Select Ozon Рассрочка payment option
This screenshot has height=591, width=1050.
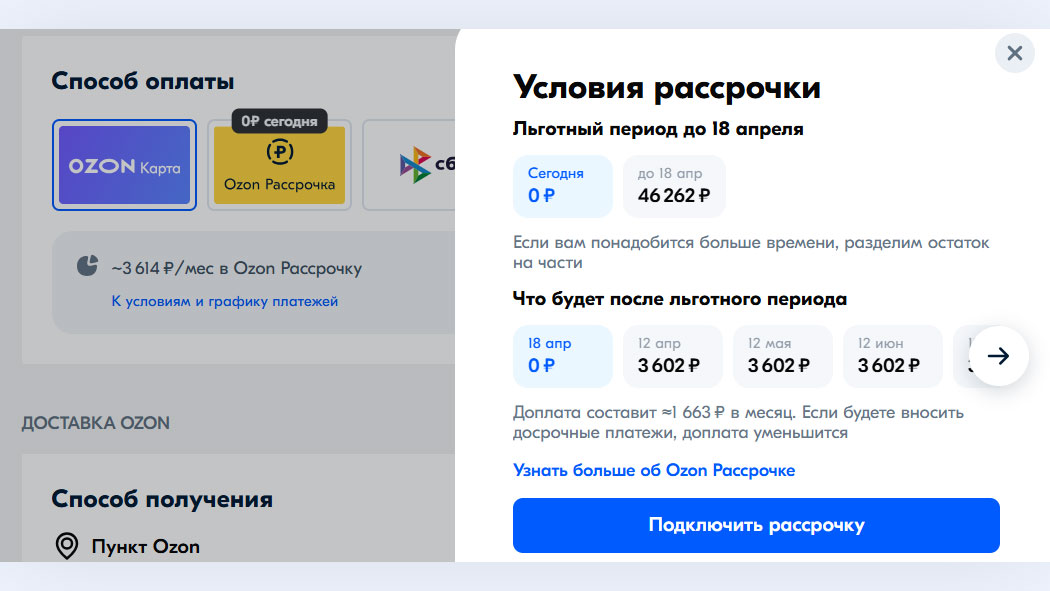pyautogui.click(x=279, y=167)
